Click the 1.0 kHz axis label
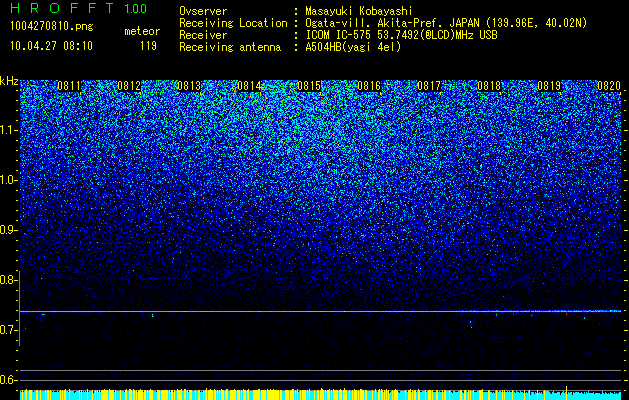 [x=8, y=180]
